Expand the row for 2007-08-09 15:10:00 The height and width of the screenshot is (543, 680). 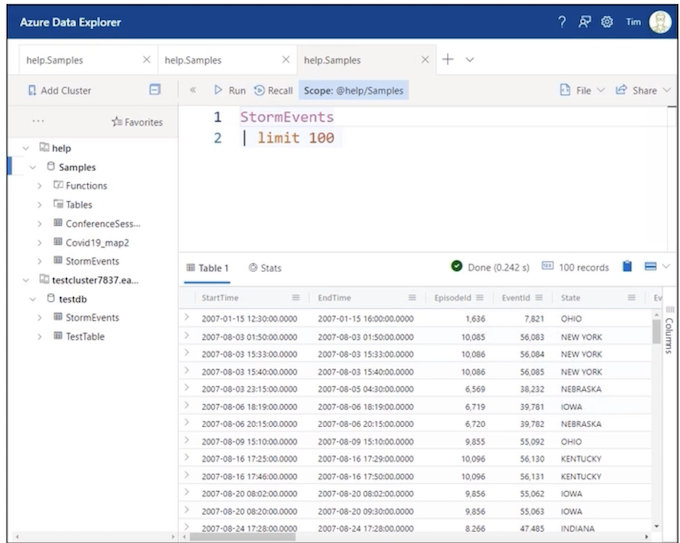tap(187, 440)
